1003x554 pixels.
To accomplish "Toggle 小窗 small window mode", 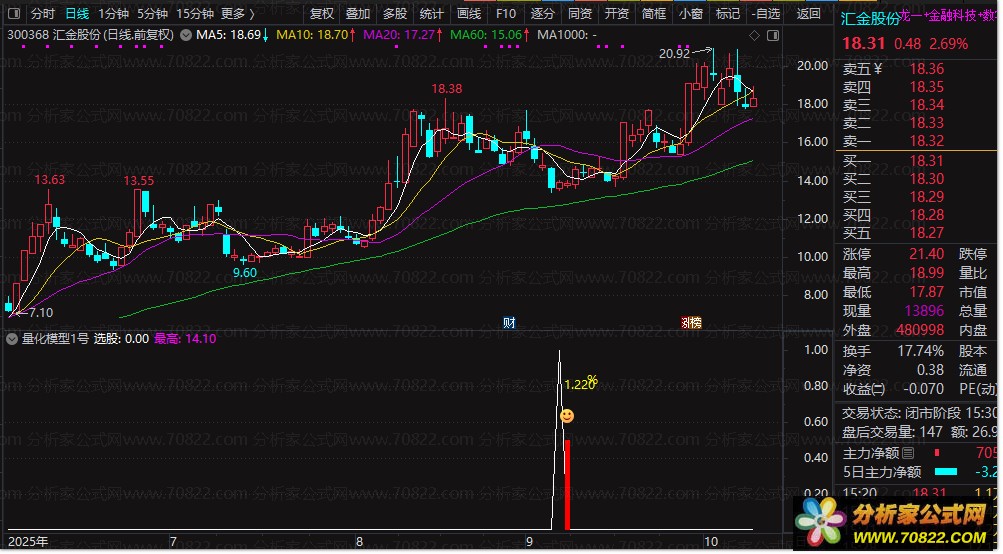I will click(690, 14).
